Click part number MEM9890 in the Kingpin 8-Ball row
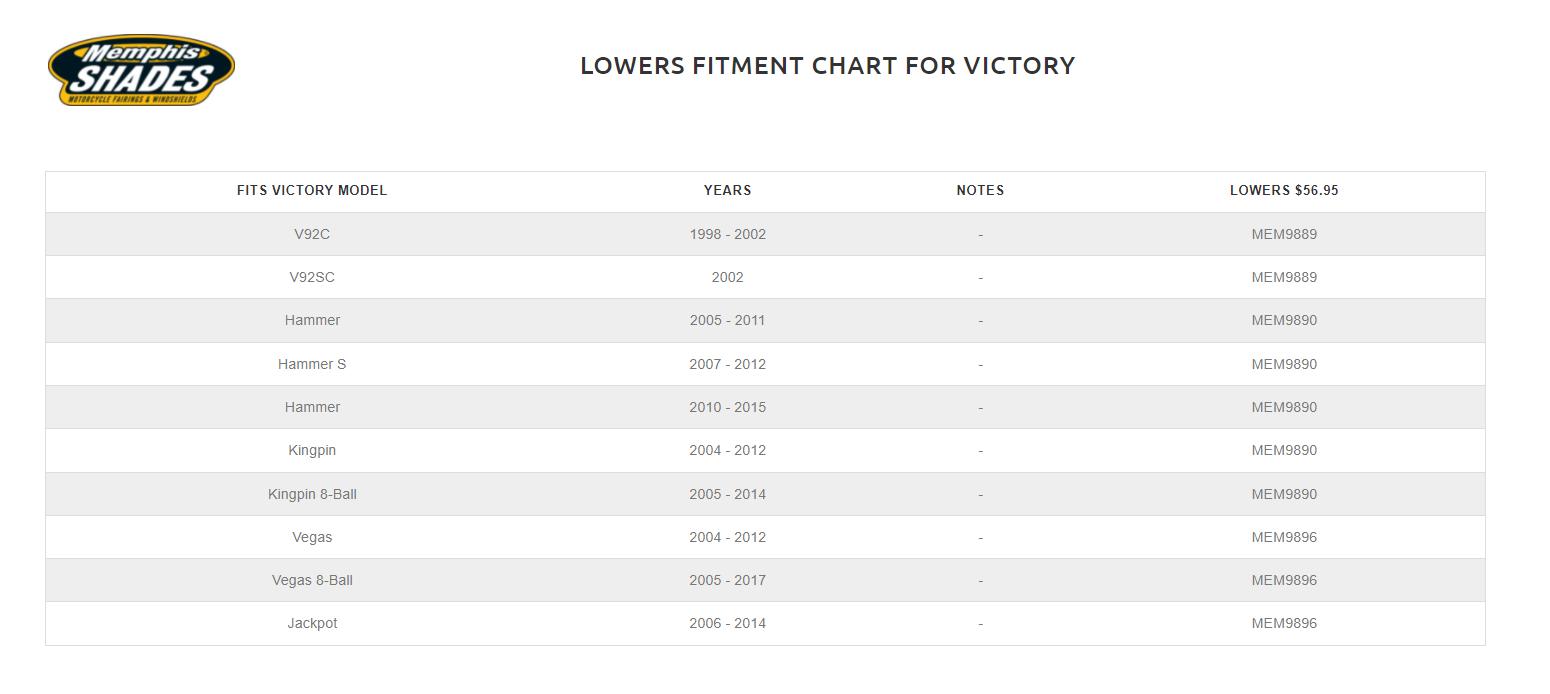 1284,494
